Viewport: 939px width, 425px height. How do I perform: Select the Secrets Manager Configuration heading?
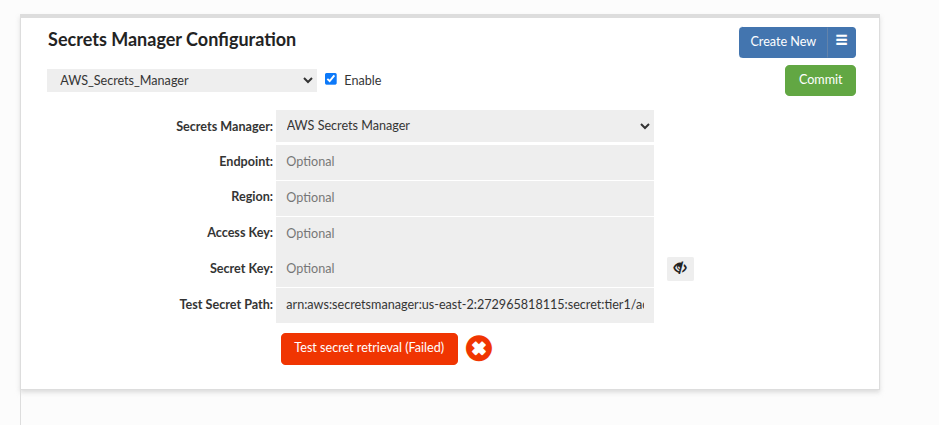click(x=172, y=40)
